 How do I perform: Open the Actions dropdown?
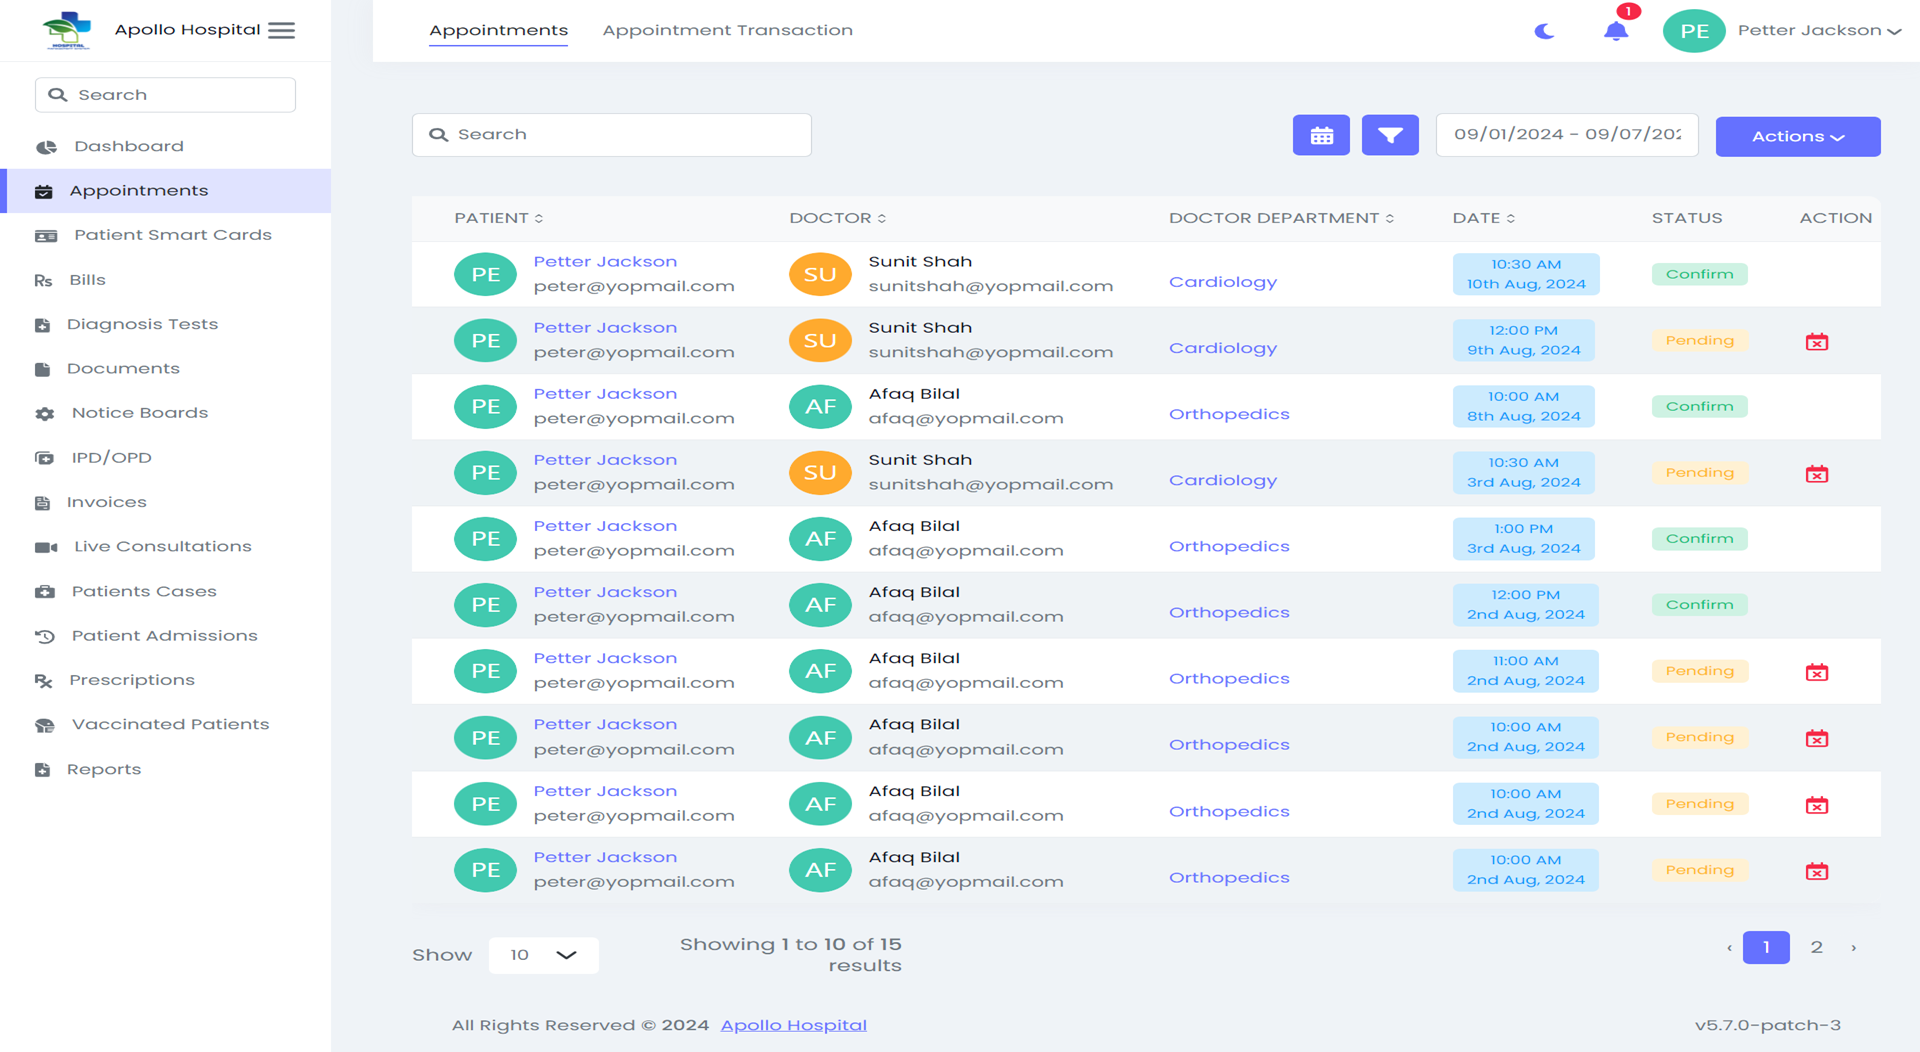click(1797, 136)
